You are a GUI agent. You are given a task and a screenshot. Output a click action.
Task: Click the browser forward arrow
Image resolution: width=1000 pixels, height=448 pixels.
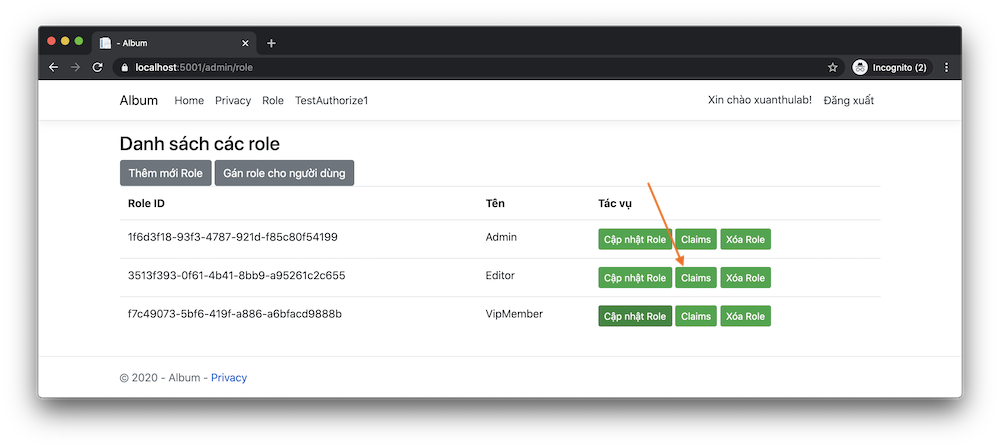(75, 67)
